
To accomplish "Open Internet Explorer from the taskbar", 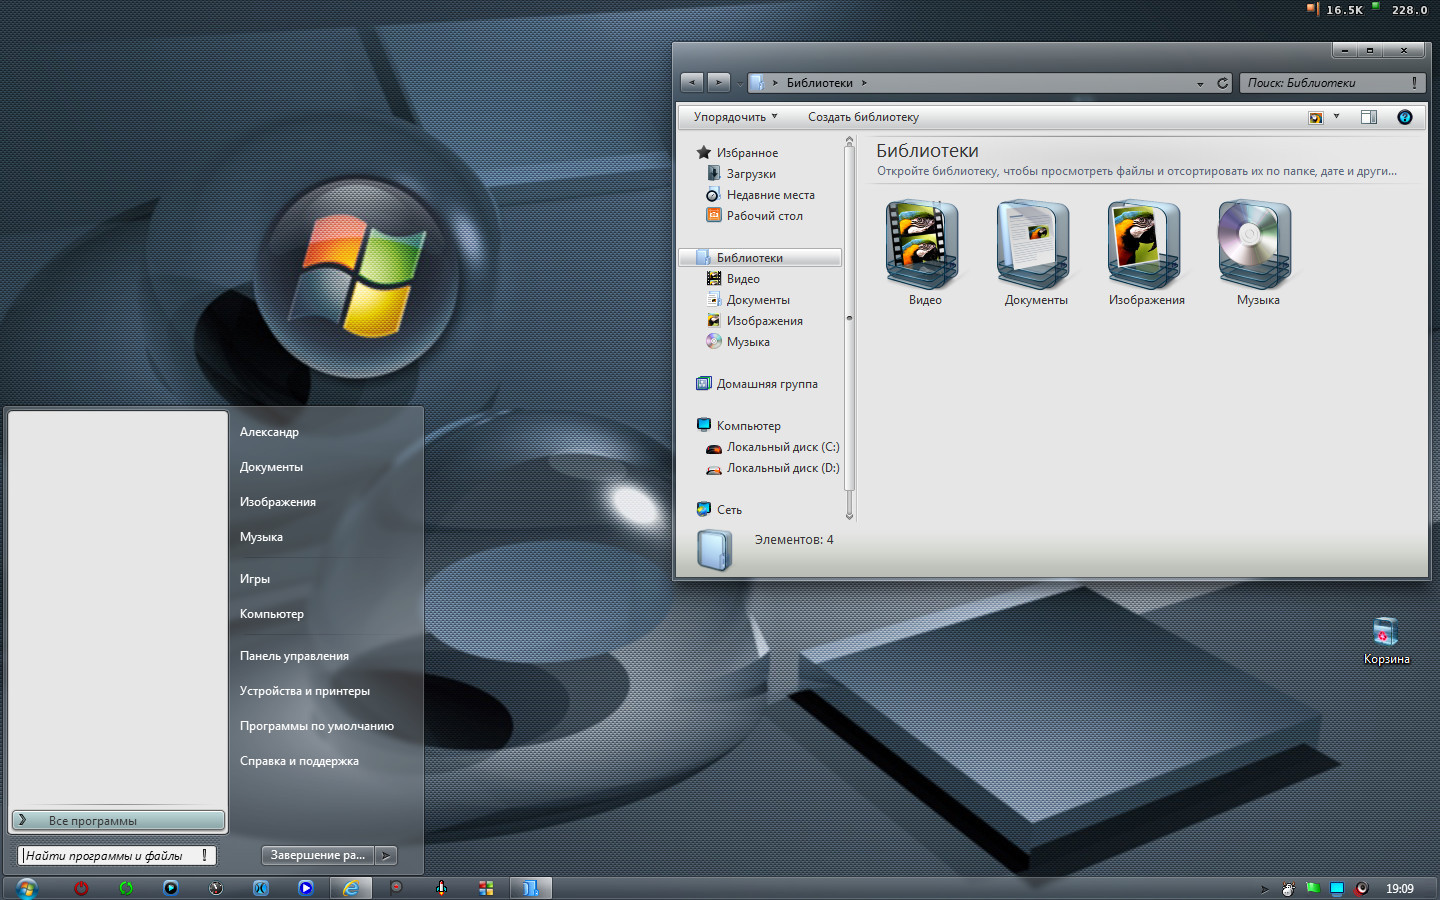I will coord(351,888).
